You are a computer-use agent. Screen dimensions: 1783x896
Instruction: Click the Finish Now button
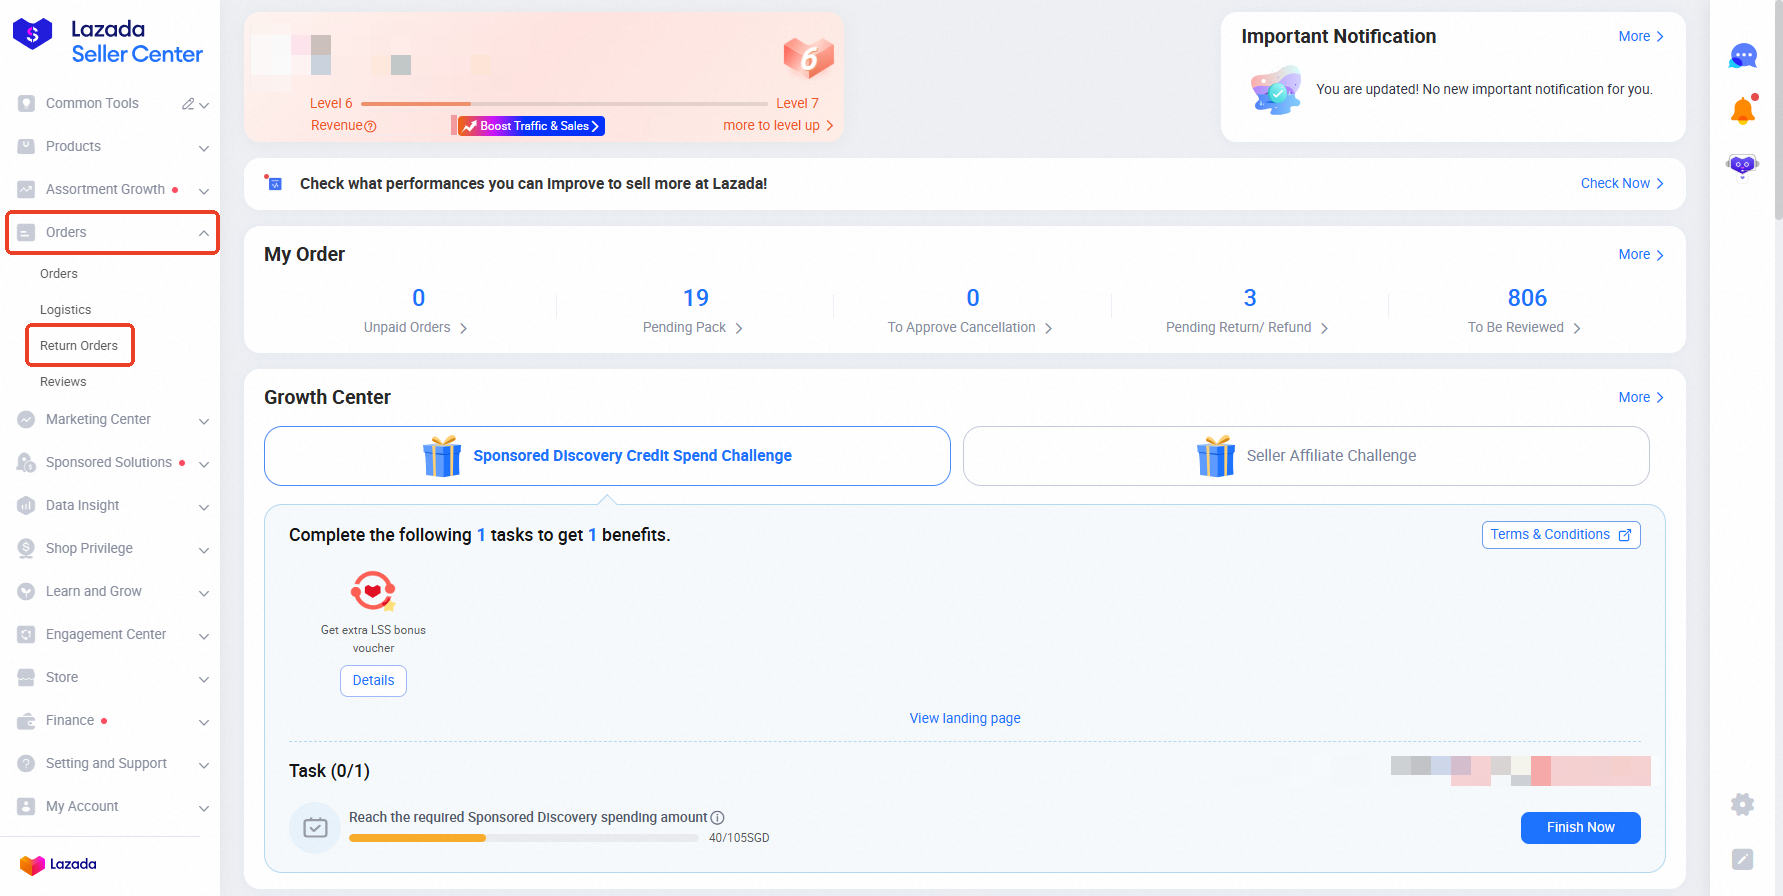click(1580, 828)
